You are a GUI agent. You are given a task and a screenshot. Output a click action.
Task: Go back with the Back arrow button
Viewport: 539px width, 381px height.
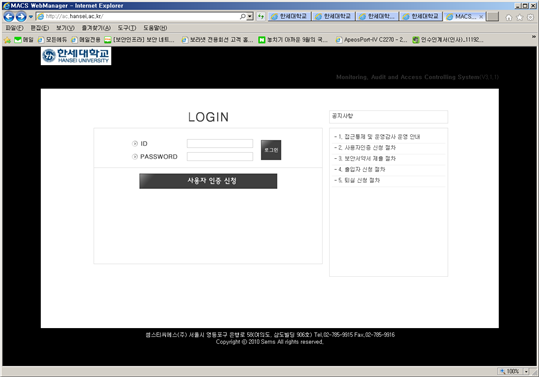pyautogui.click(x=9, y=17)
